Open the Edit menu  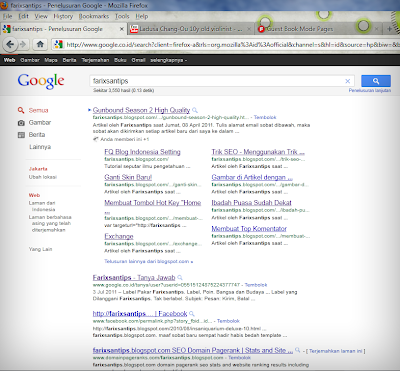pos(23,16)
